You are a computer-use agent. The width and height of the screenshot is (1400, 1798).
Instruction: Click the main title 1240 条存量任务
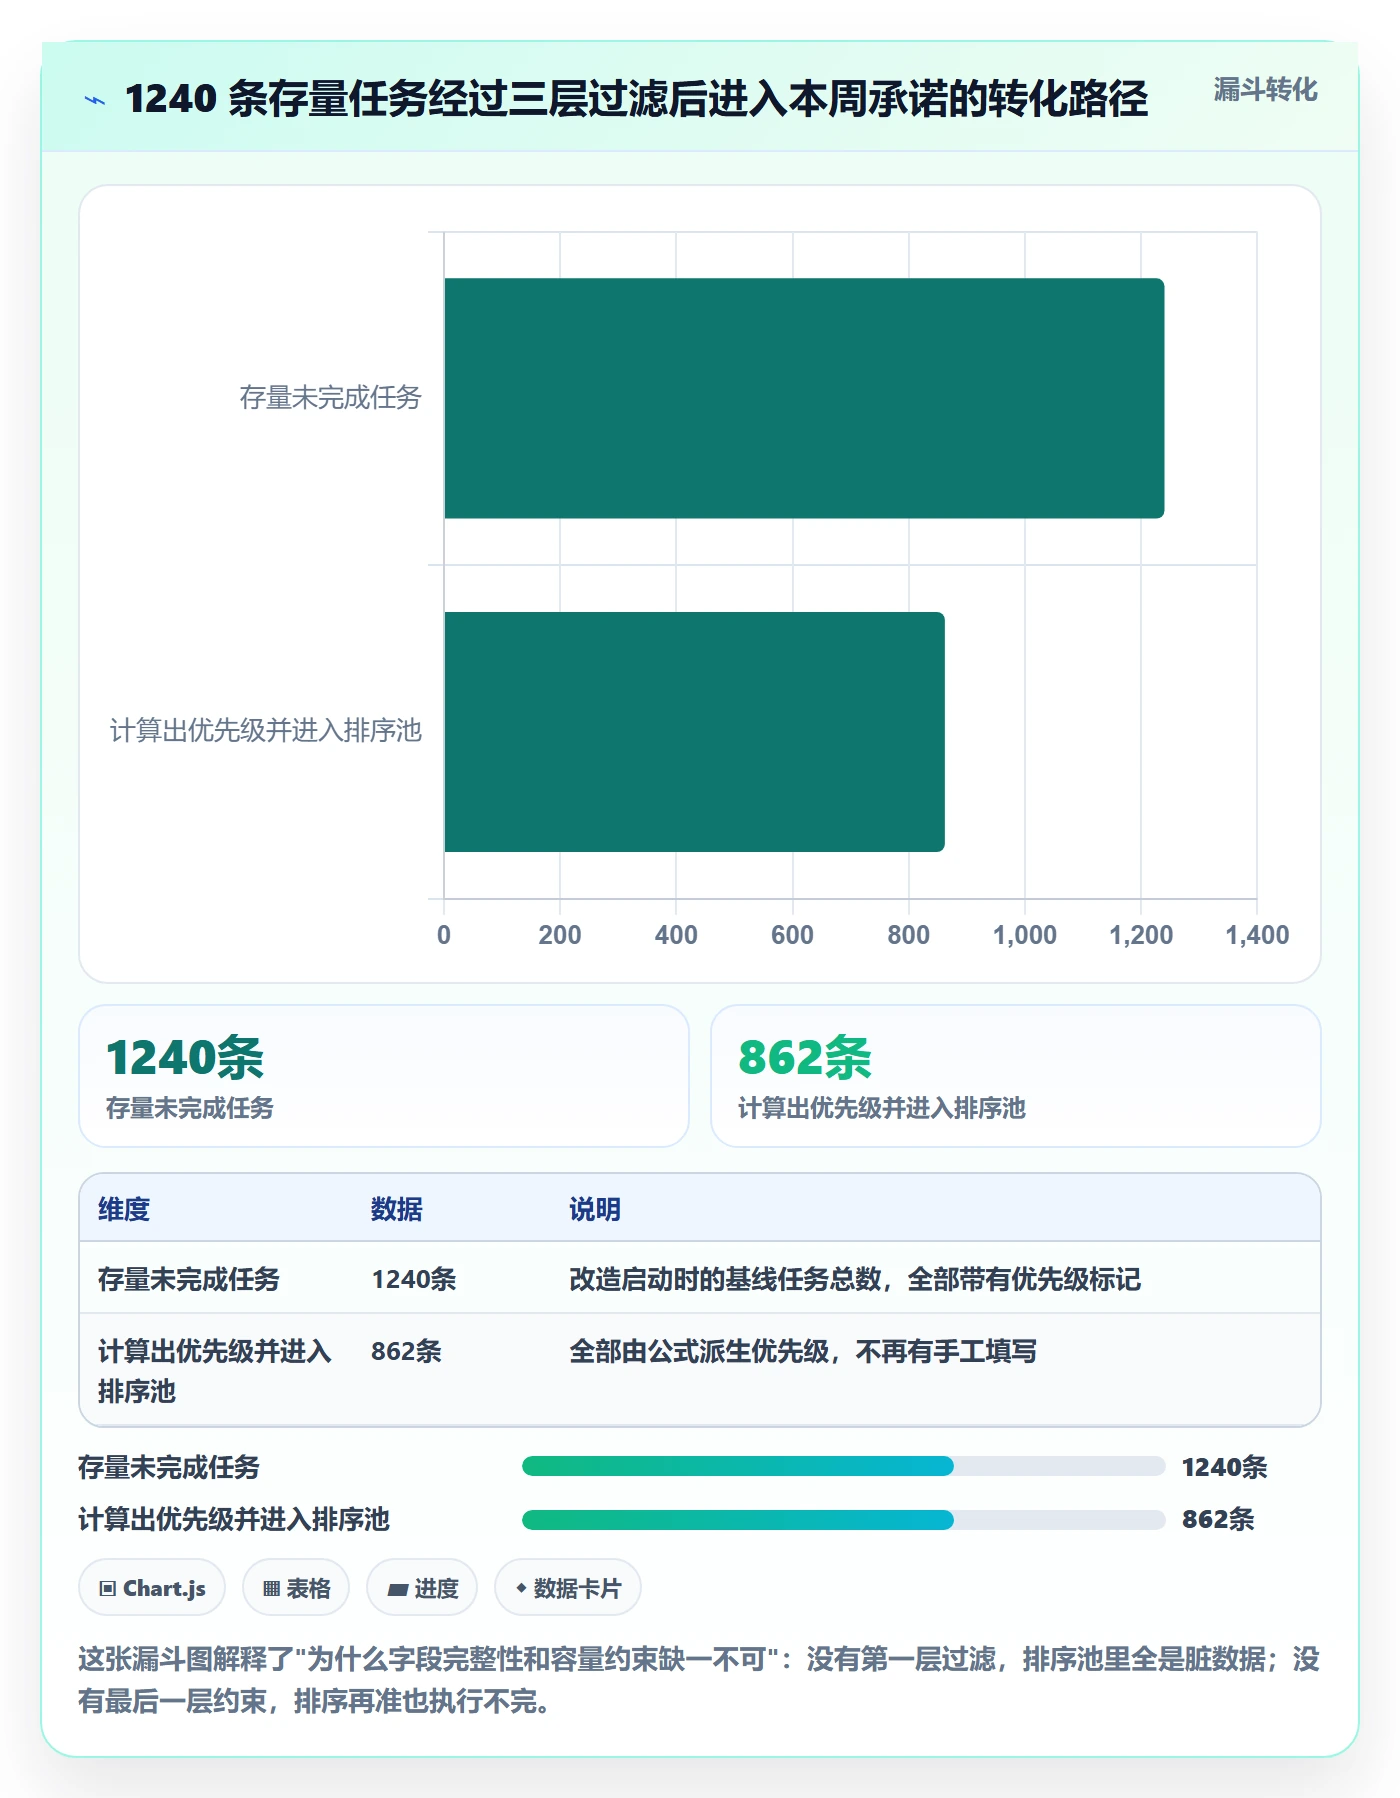[636, 99]
